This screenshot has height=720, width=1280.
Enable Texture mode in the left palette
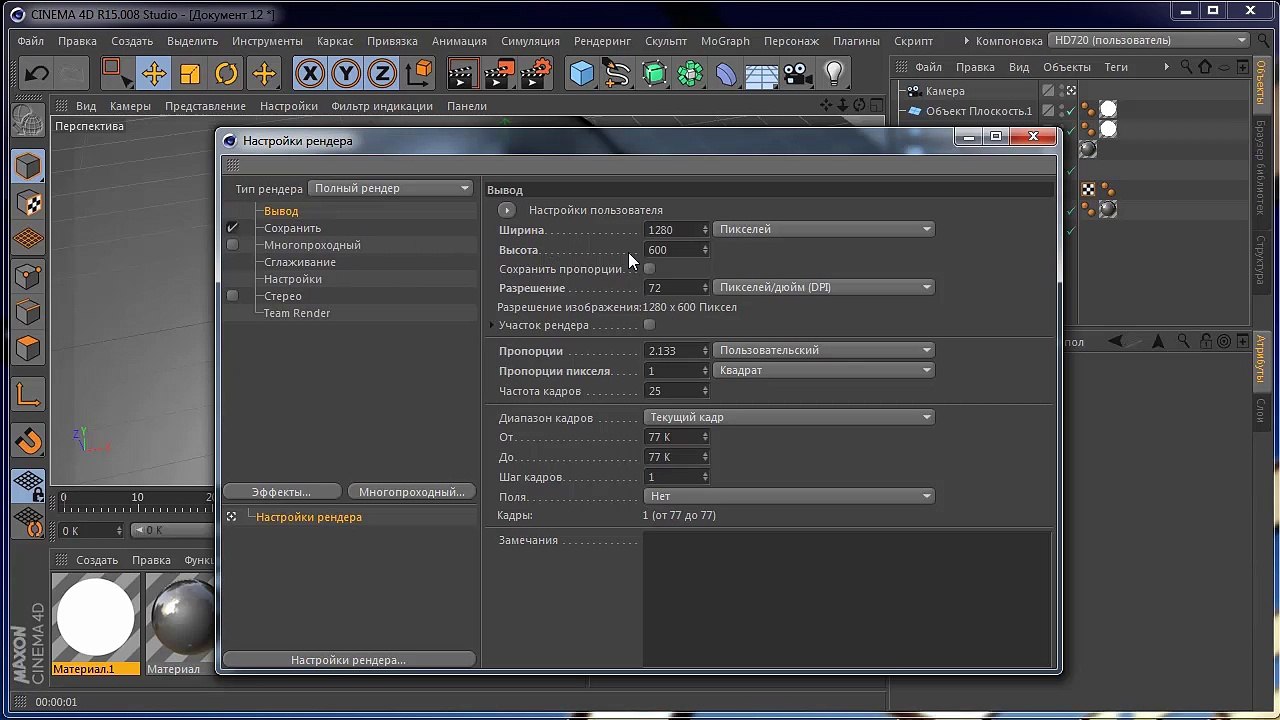pyautogui.click(x=29, y=203)
